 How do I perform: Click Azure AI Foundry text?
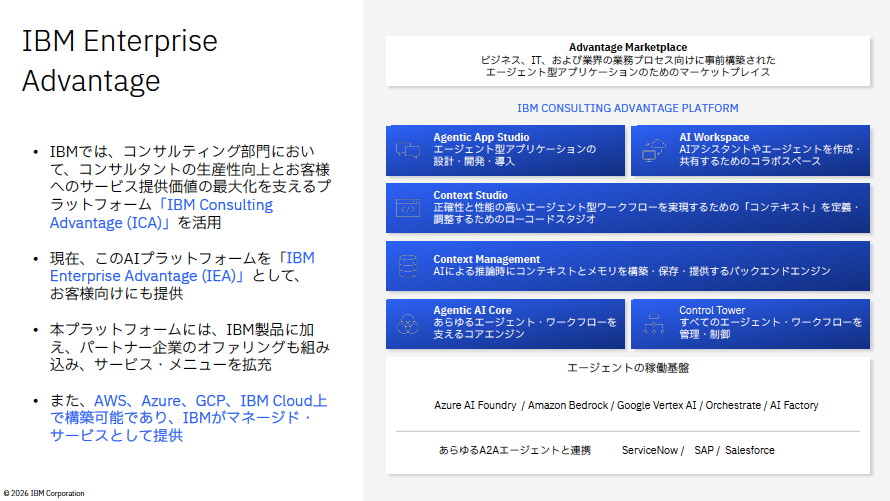475,405
